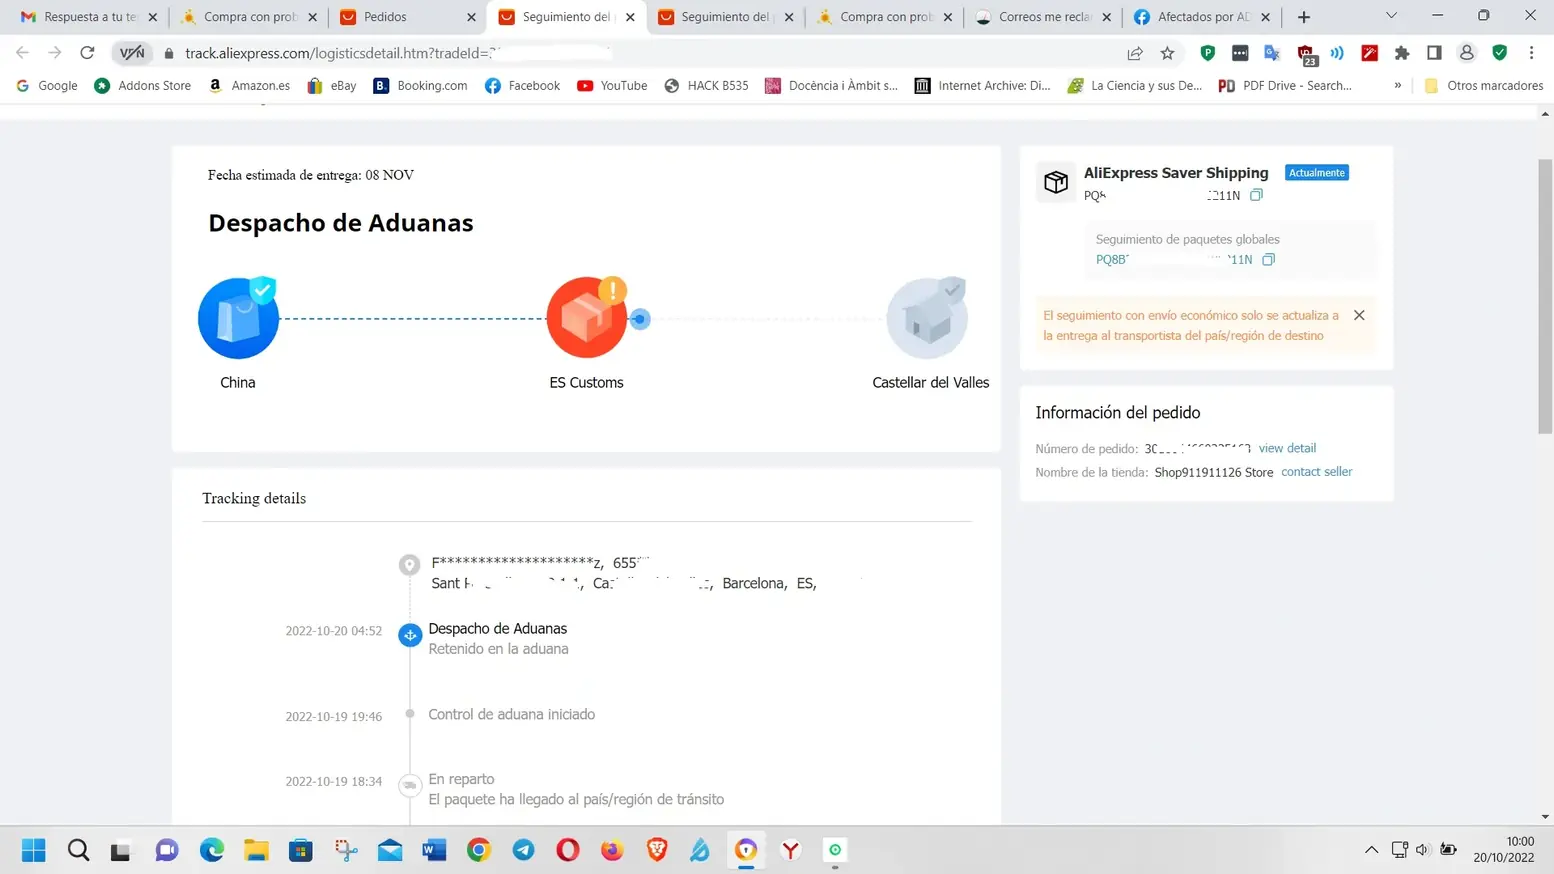Copy the global package tracking number
The width and height of the screenshot is (1554, 874).
pyautogui.click(x=1269, y=259)
